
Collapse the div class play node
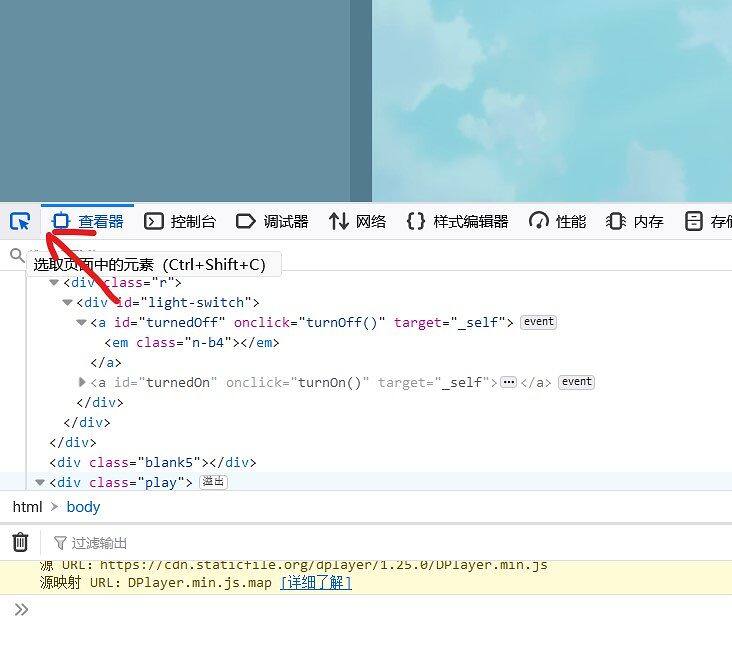pos(41,482)
